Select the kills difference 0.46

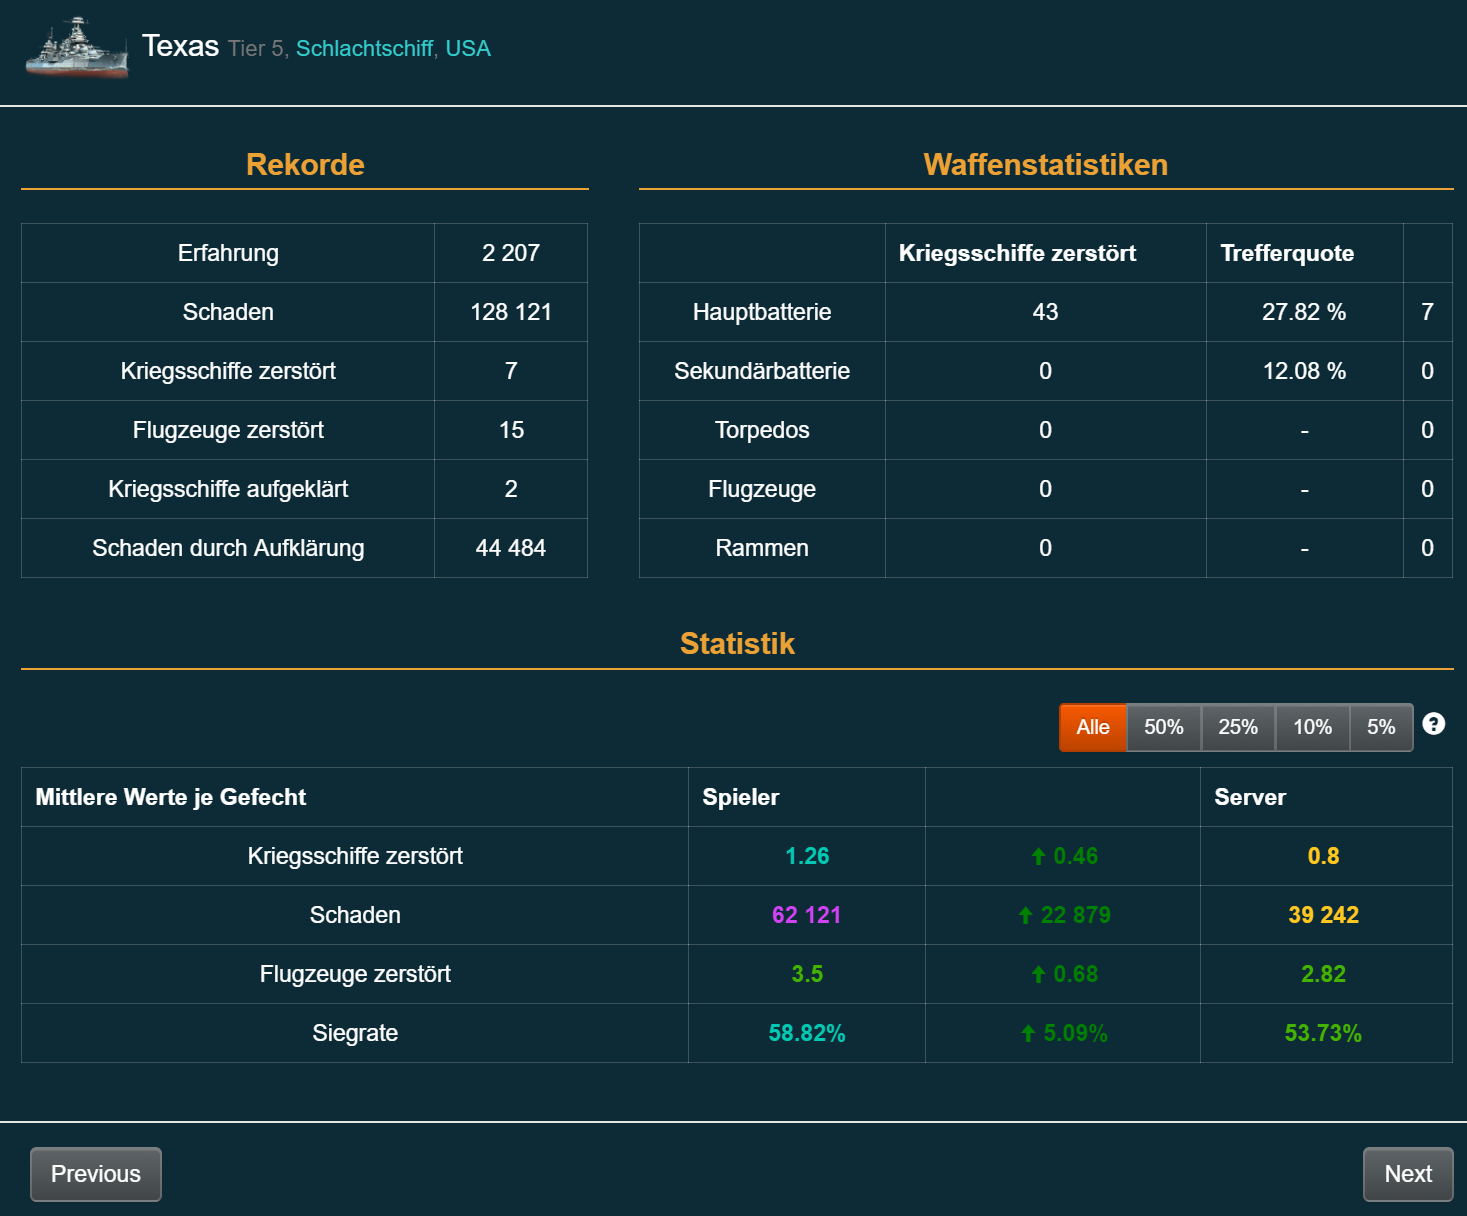1064,856
